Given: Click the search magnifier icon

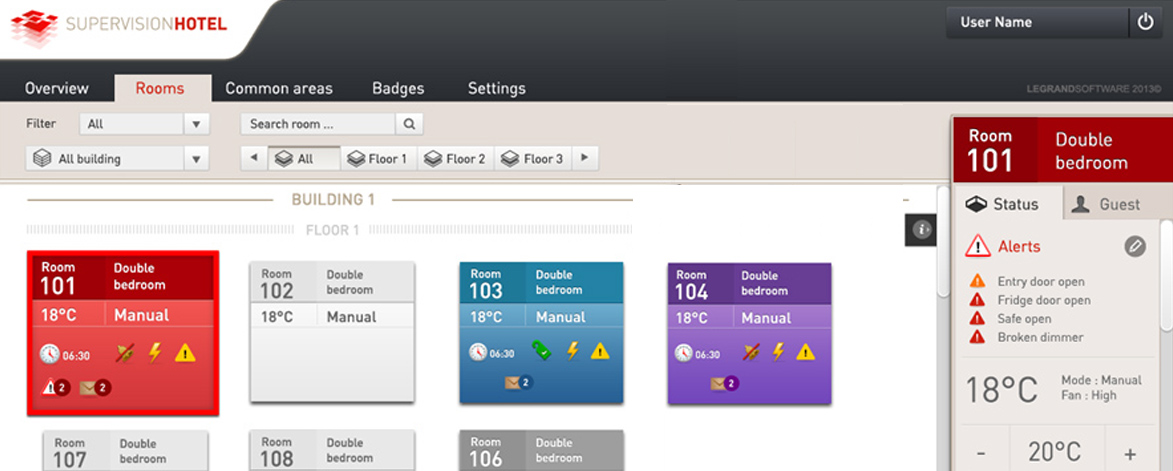Looking at the screenshot, I should point(409,124).
